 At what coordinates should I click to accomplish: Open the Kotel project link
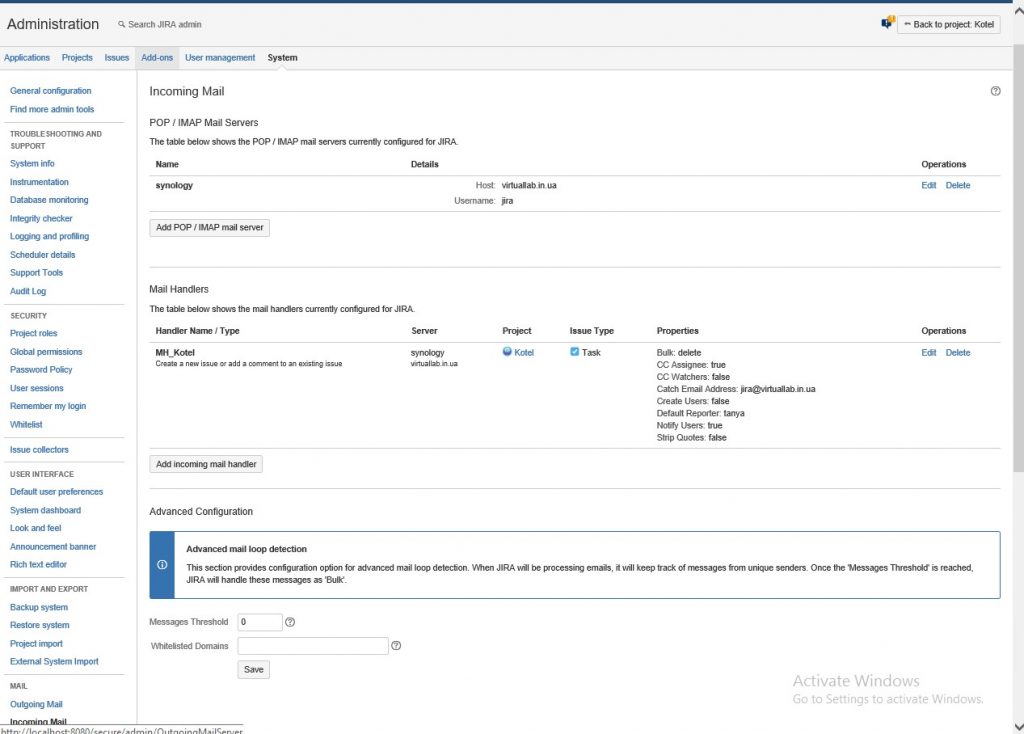tap(524, 353)
